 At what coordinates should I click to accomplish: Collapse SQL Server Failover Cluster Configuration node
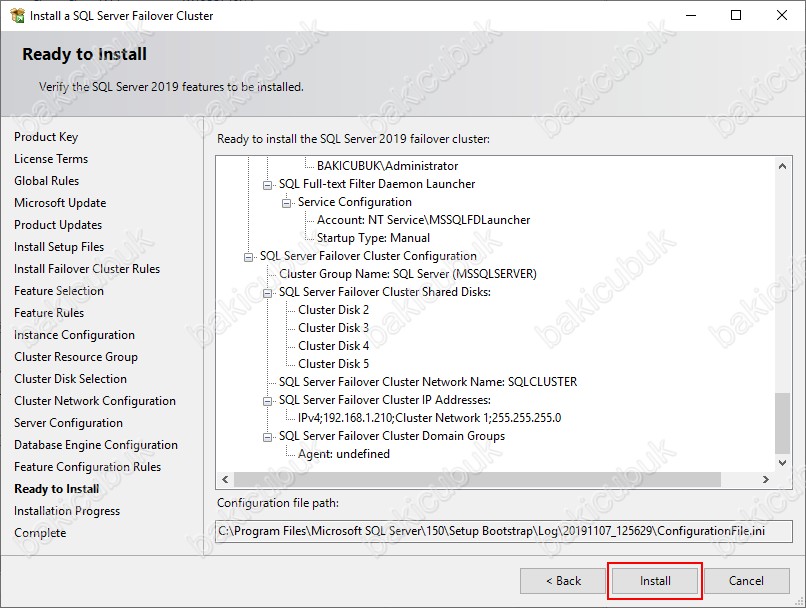pos(248,257)
